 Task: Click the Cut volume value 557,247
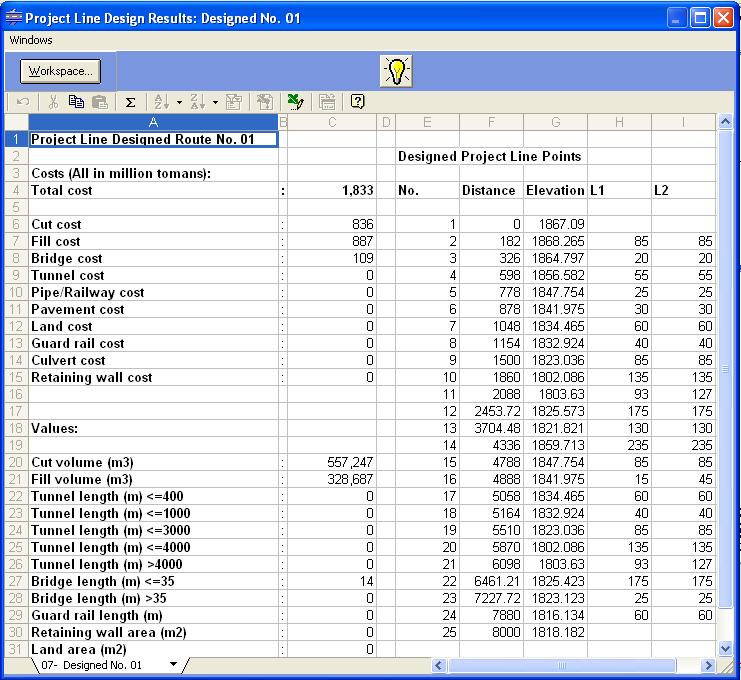tap(332, 463)
